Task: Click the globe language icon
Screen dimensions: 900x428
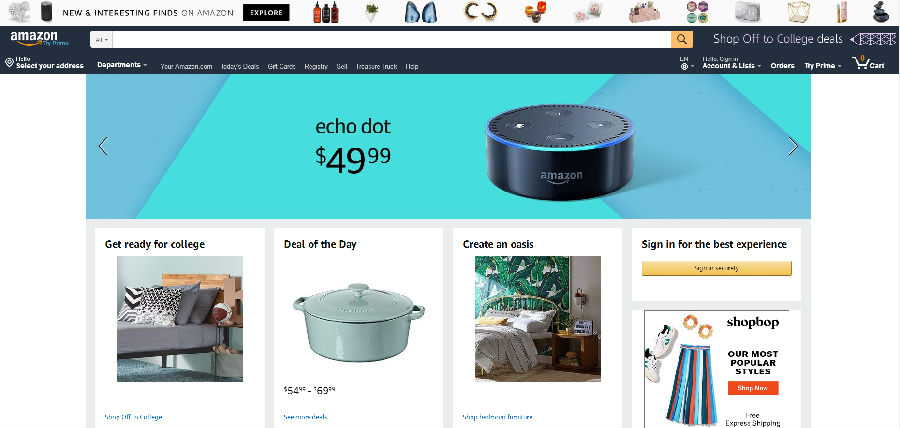Action: (x=684, y=67)
